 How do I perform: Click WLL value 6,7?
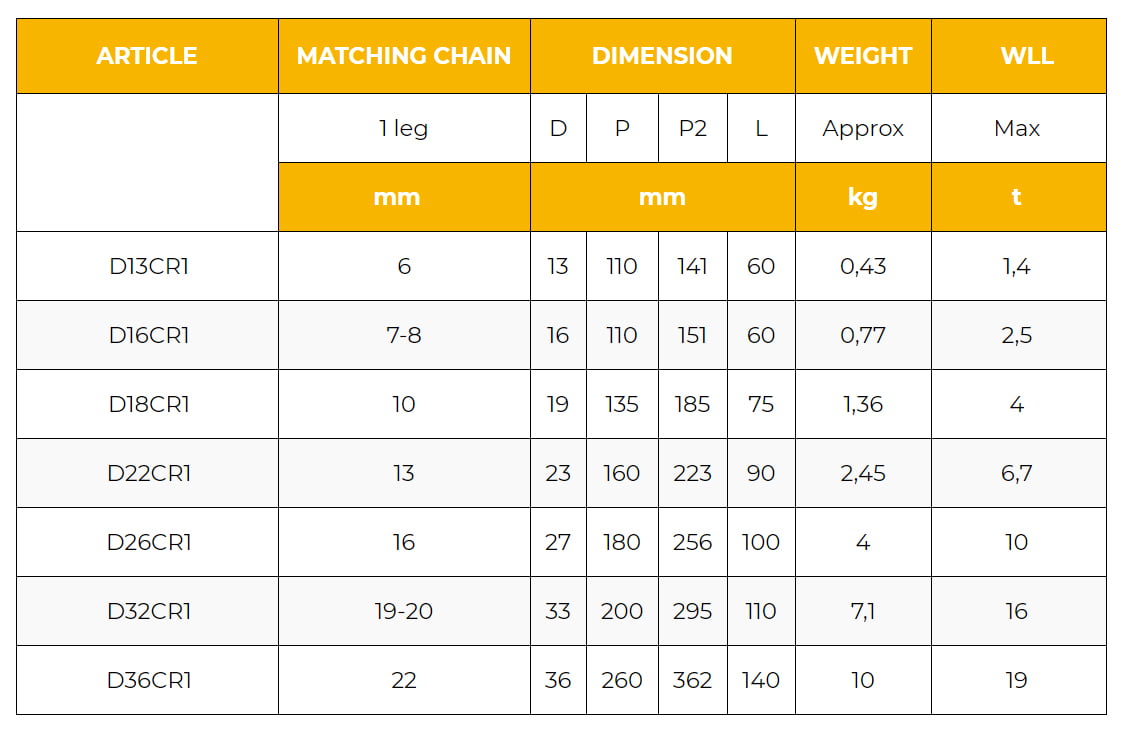pyautogui.click(x=1017, y=474)
